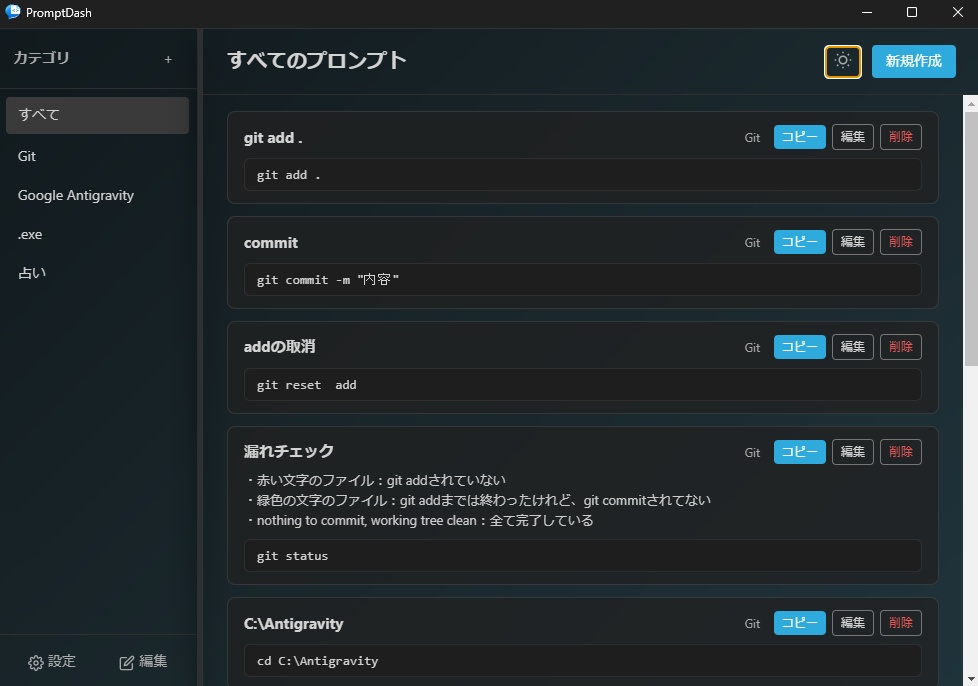The image size is (978, 686).
Task: Click the vertical scrollbar thumb
Action: pyautogui.click(x=971, y=239)
